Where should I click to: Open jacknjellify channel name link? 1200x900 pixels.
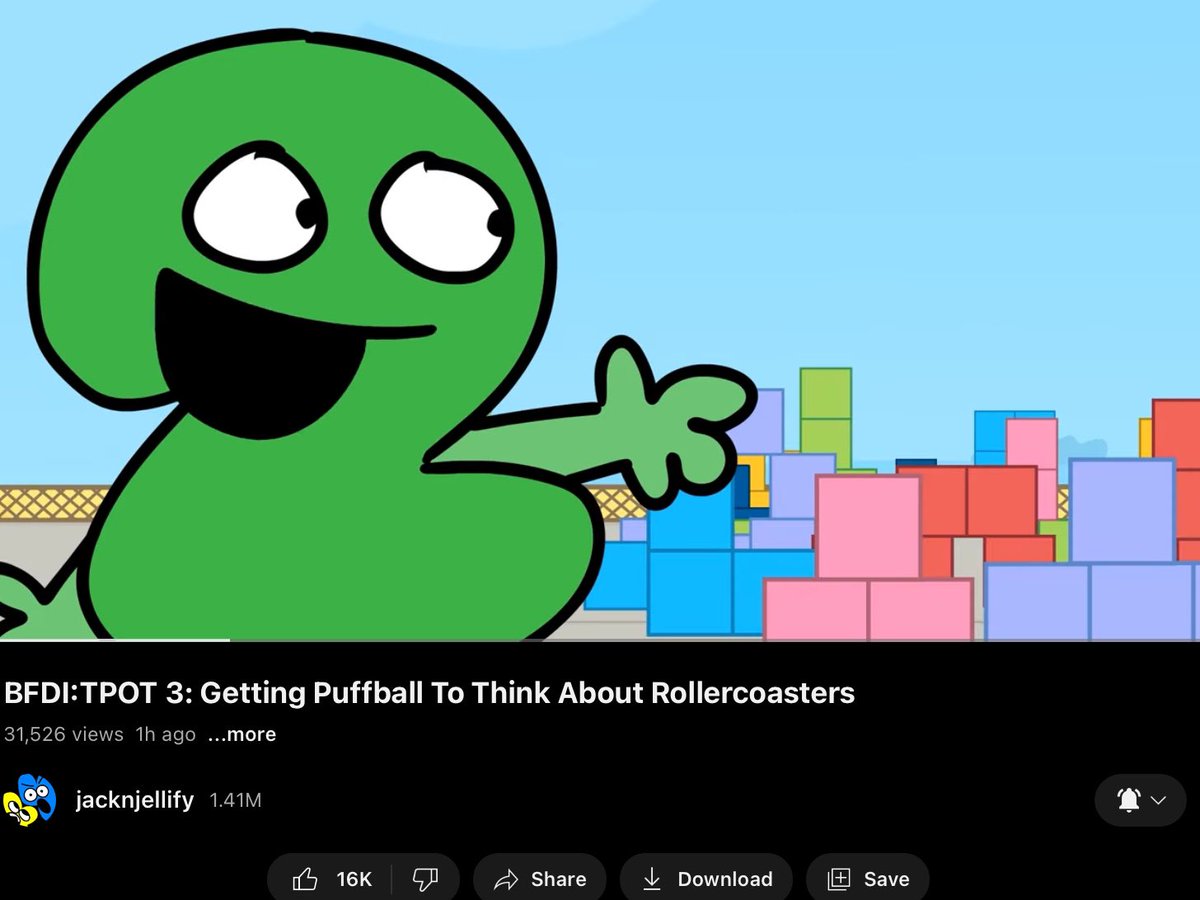[134, 800]
